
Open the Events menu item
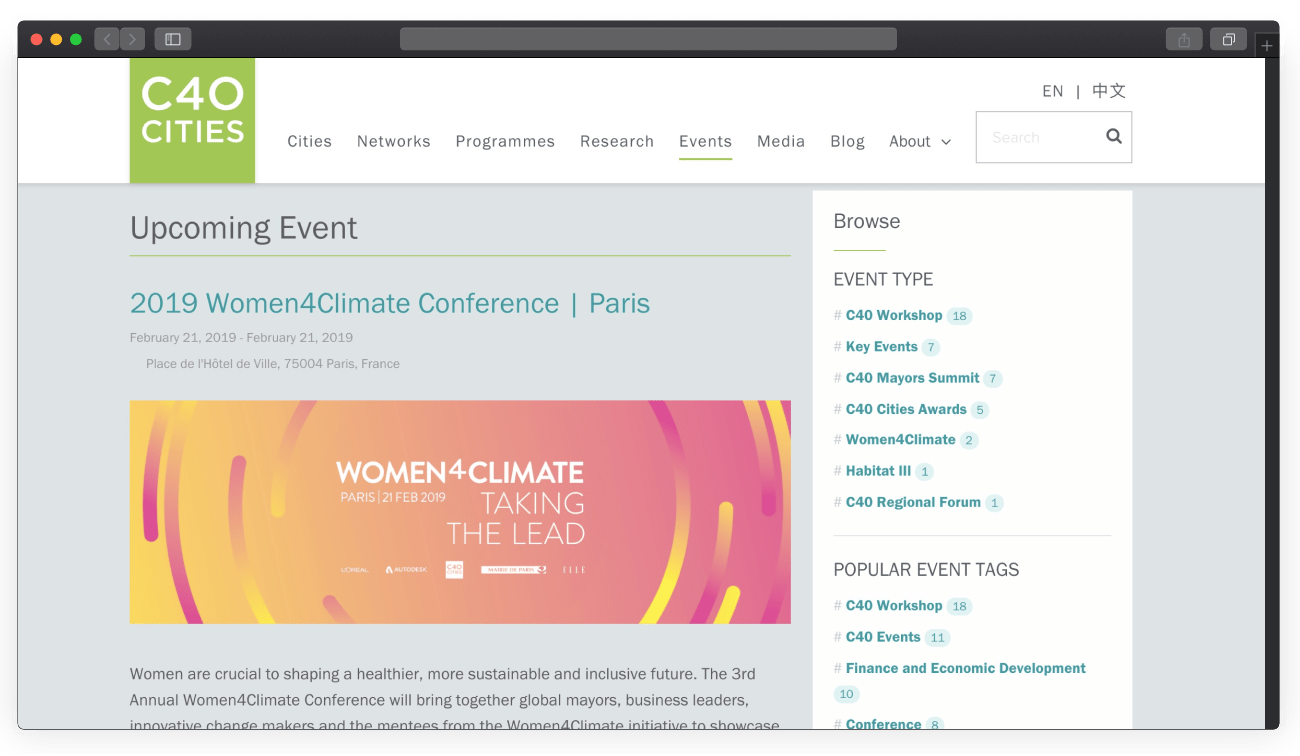(x=705, y=142)
